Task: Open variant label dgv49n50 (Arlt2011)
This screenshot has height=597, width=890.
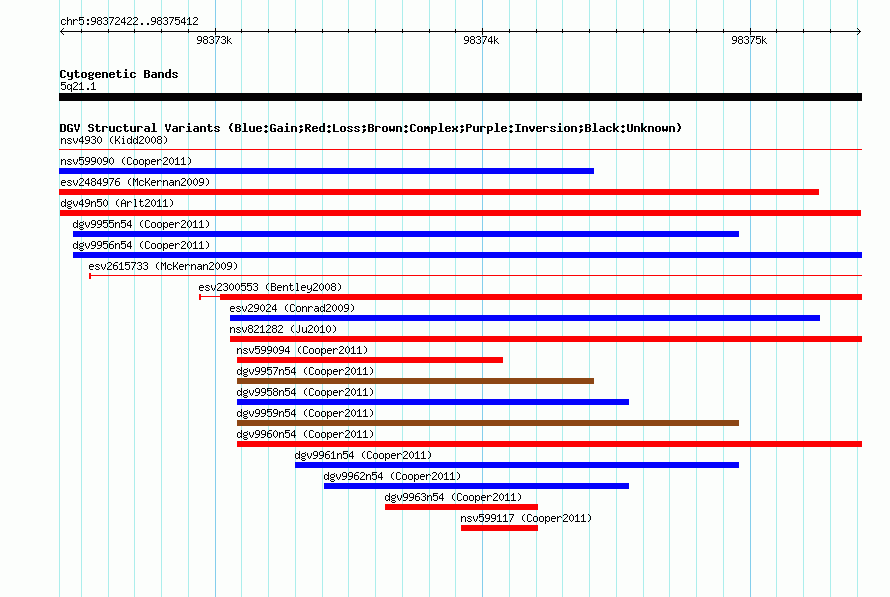Action: pos(117,203)
